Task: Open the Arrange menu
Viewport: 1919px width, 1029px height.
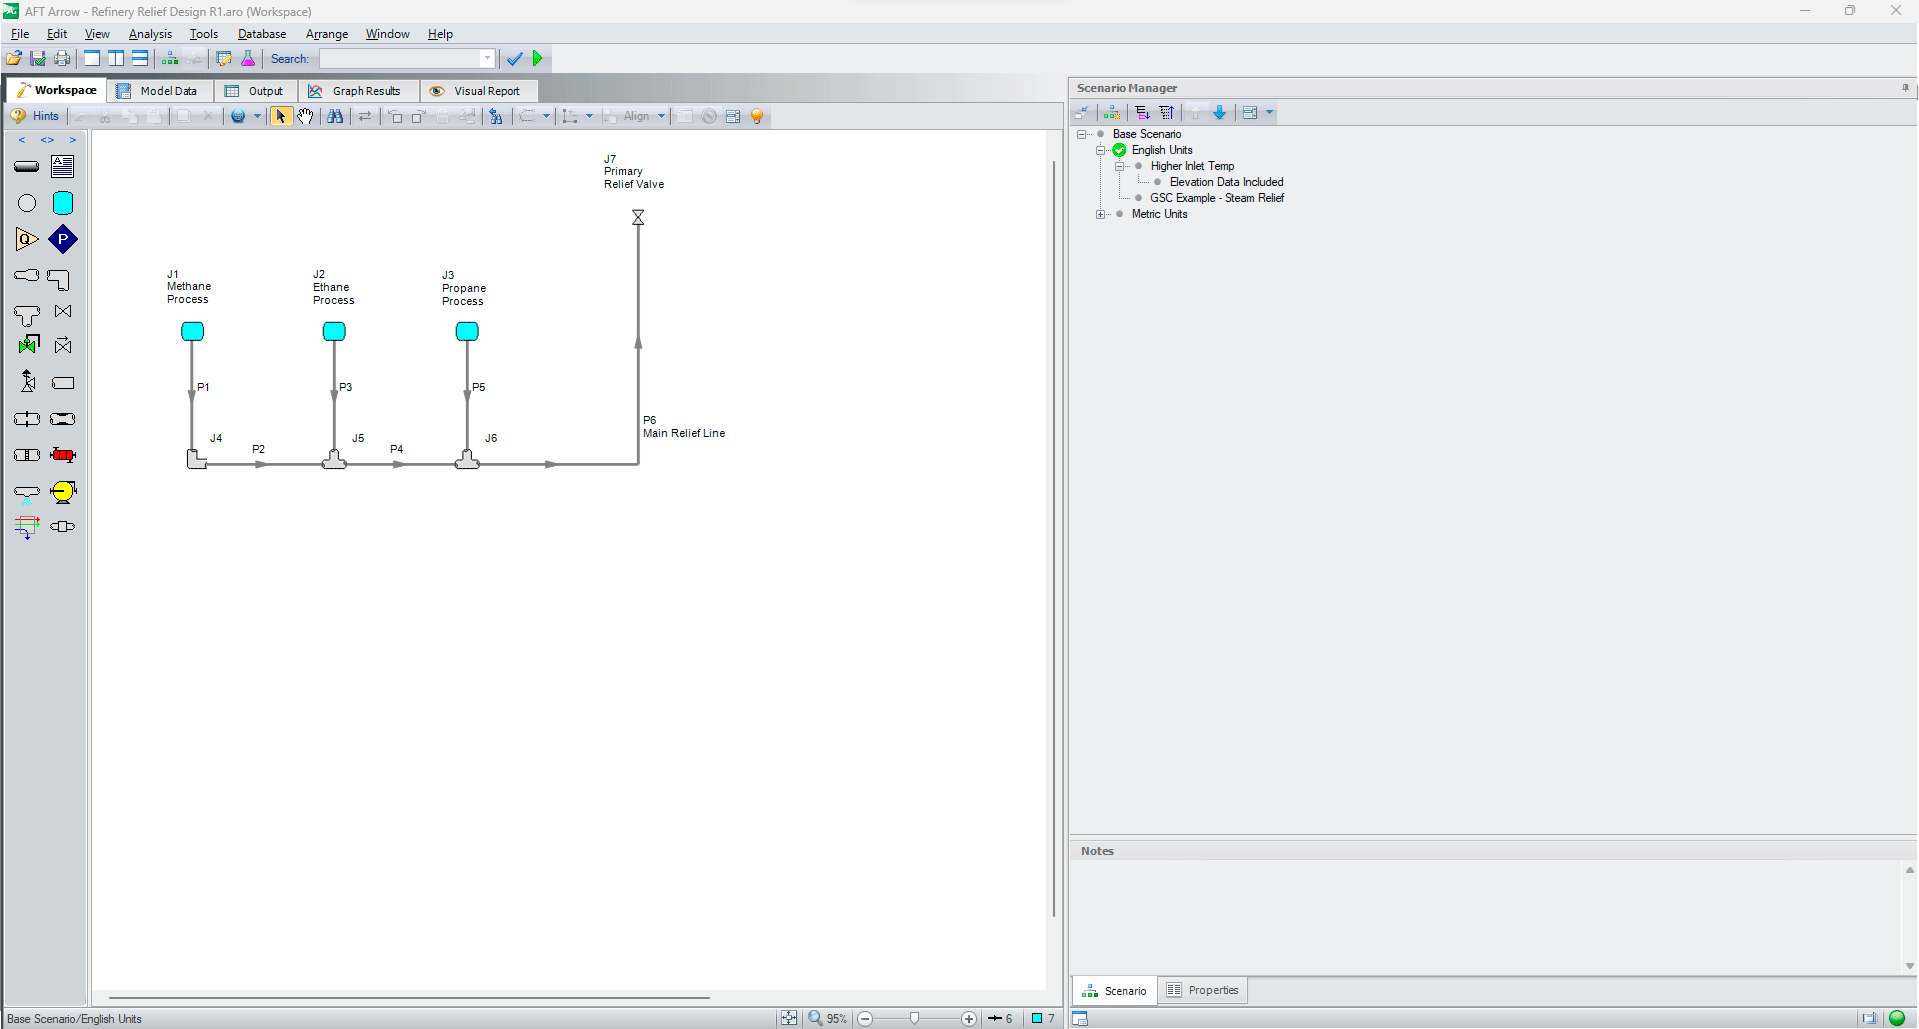Action: [x=327, y=34]
